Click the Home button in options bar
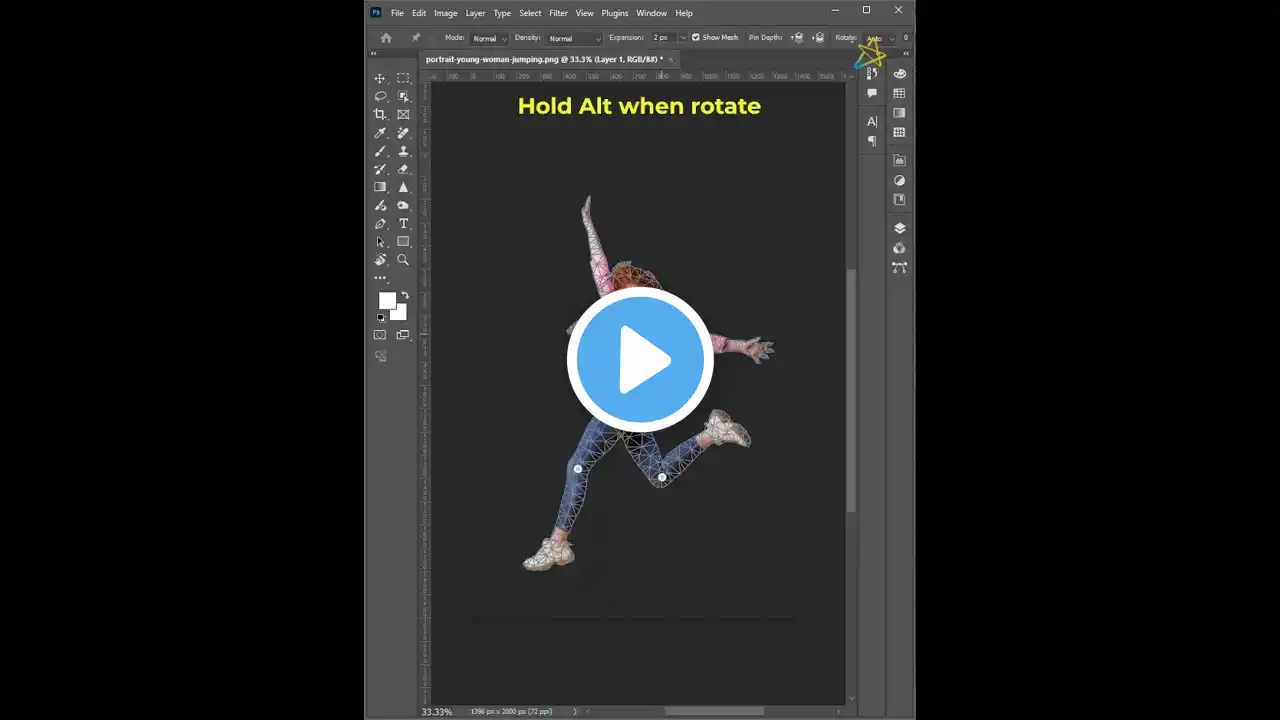Viewport: 1280px width, 720px height. tap(386, 38)
